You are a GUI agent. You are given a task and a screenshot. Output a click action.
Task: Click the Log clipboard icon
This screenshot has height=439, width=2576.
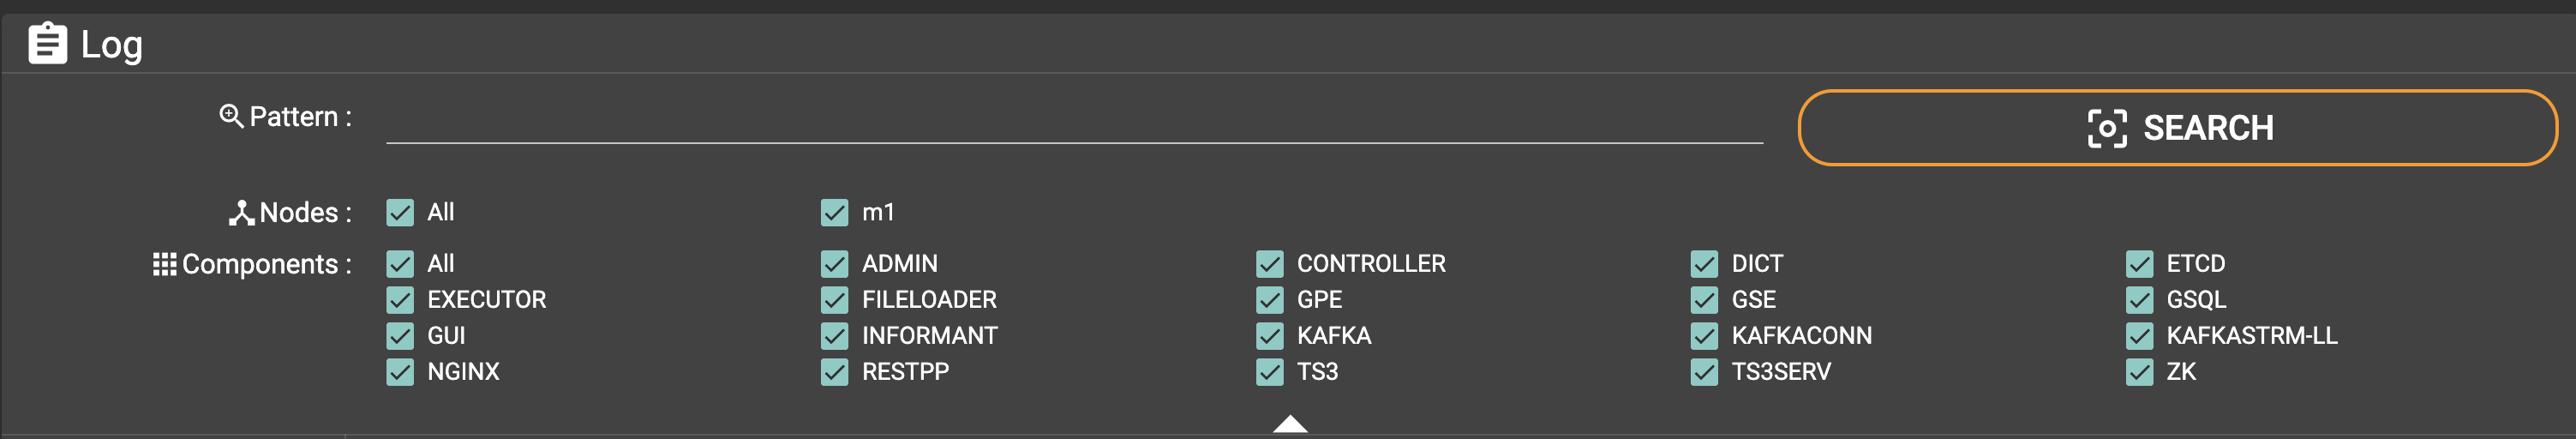point(47,44)
